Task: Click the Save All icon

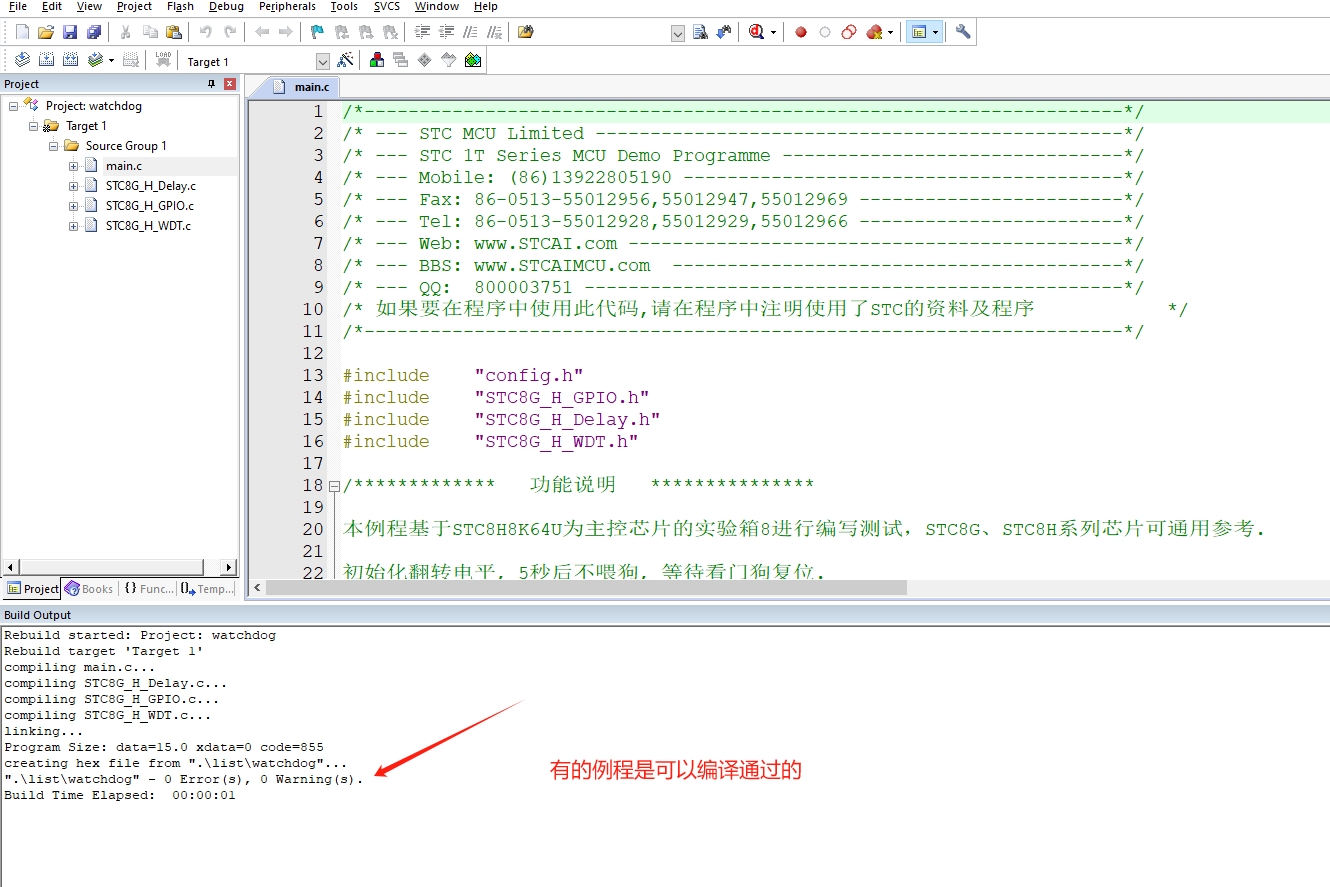Action: (94, 32)
